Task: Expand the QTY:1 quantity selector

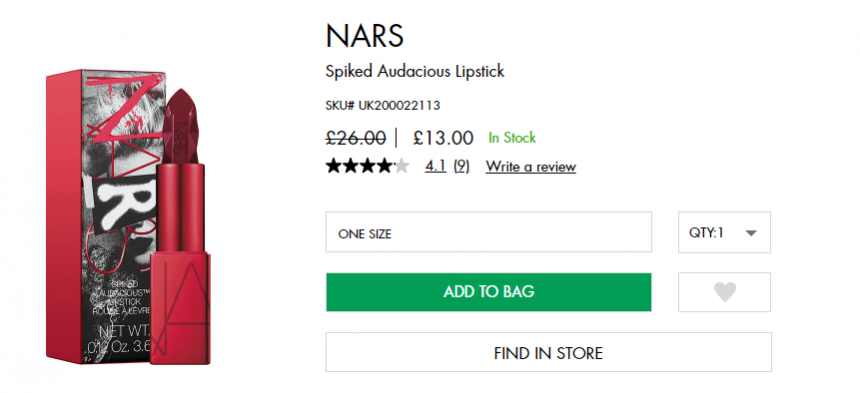Action: [724, 232]
